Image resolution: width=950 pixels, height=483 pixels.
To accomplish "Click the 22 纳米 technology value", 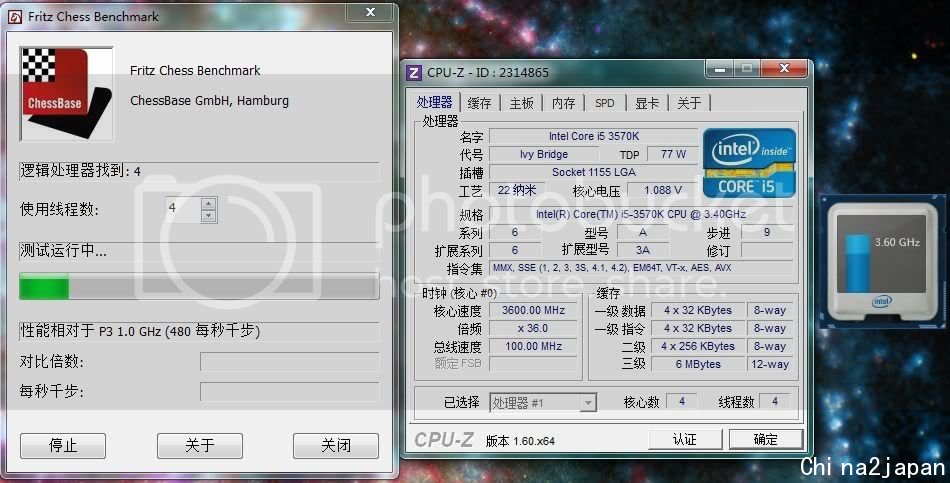I will point(517,190).
